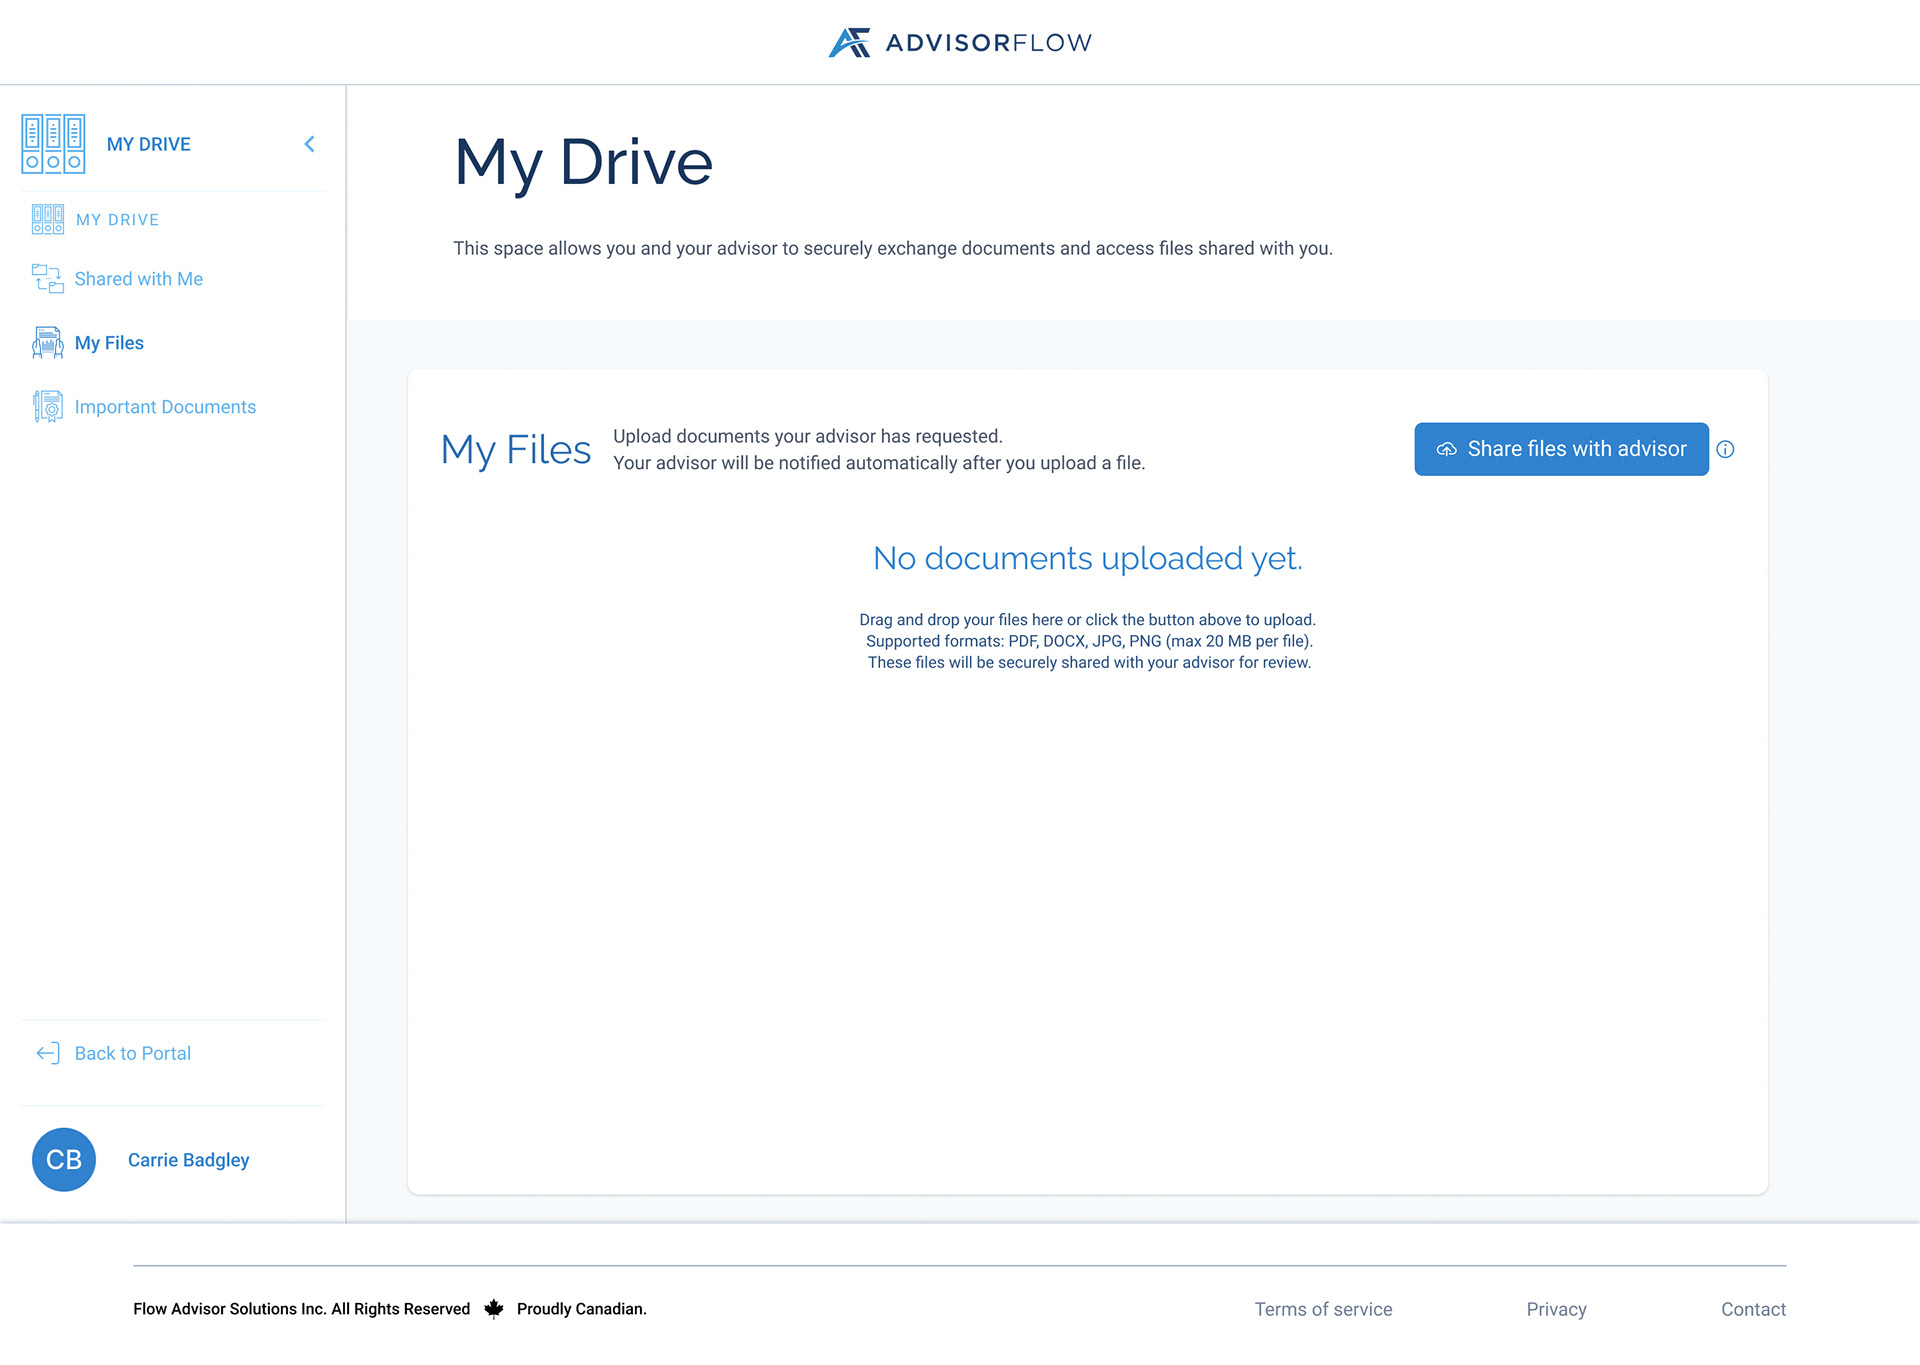The width and height of the screenshot is (1920, 1365).
Task: Collapse the sidebar with the chevron
Action: [x=309, y=143]
